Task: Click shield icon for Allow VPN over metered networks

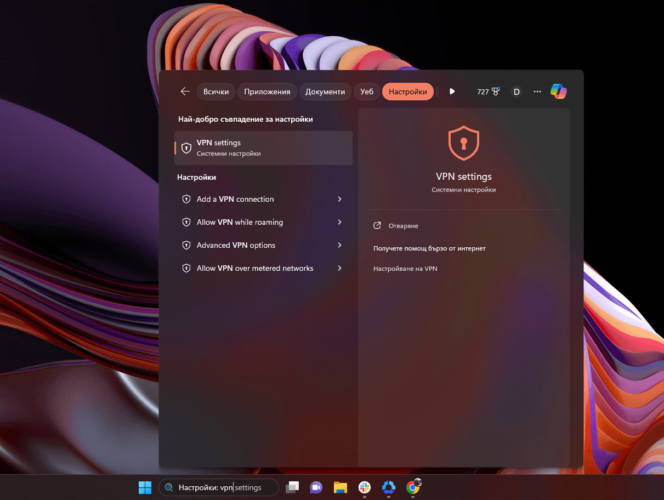Action: [x=186, y=268]
